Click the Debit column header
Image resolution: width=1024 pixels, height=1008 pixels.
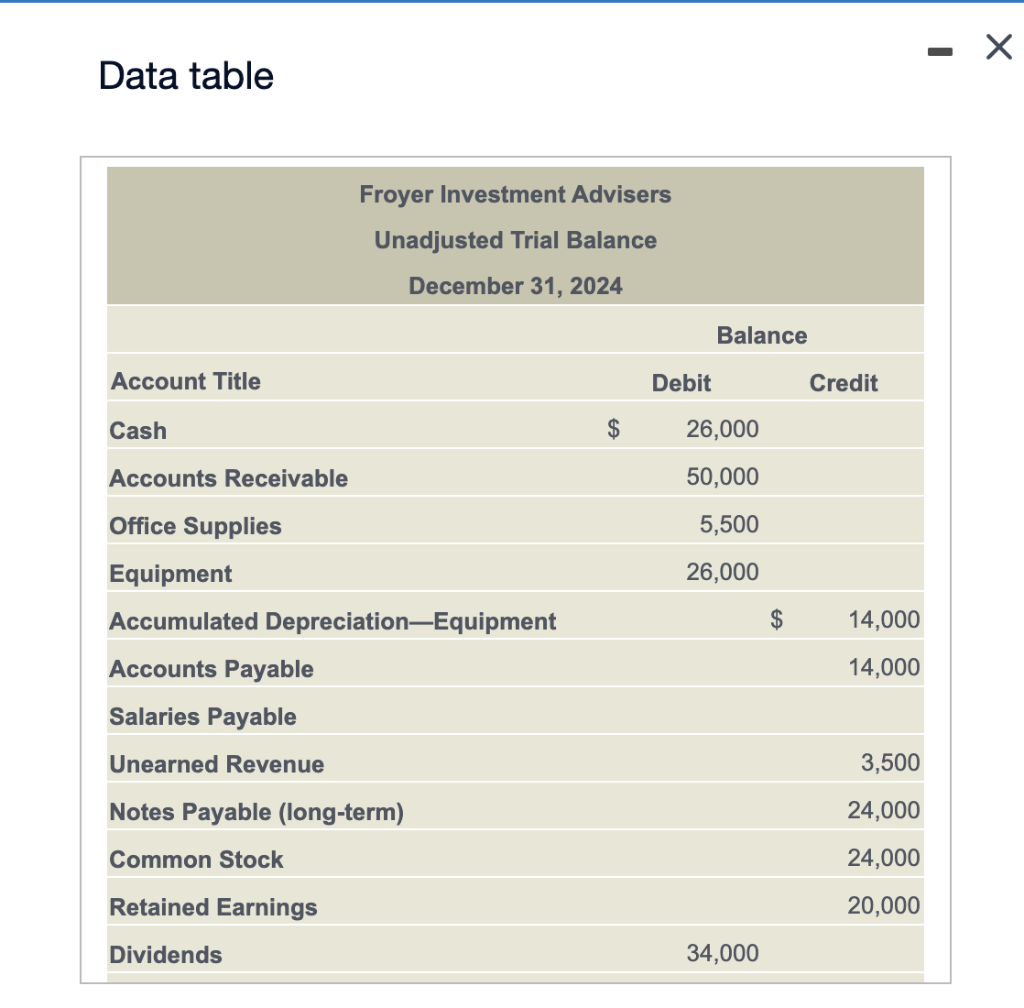pyautogui.click(x=682, y=383)
